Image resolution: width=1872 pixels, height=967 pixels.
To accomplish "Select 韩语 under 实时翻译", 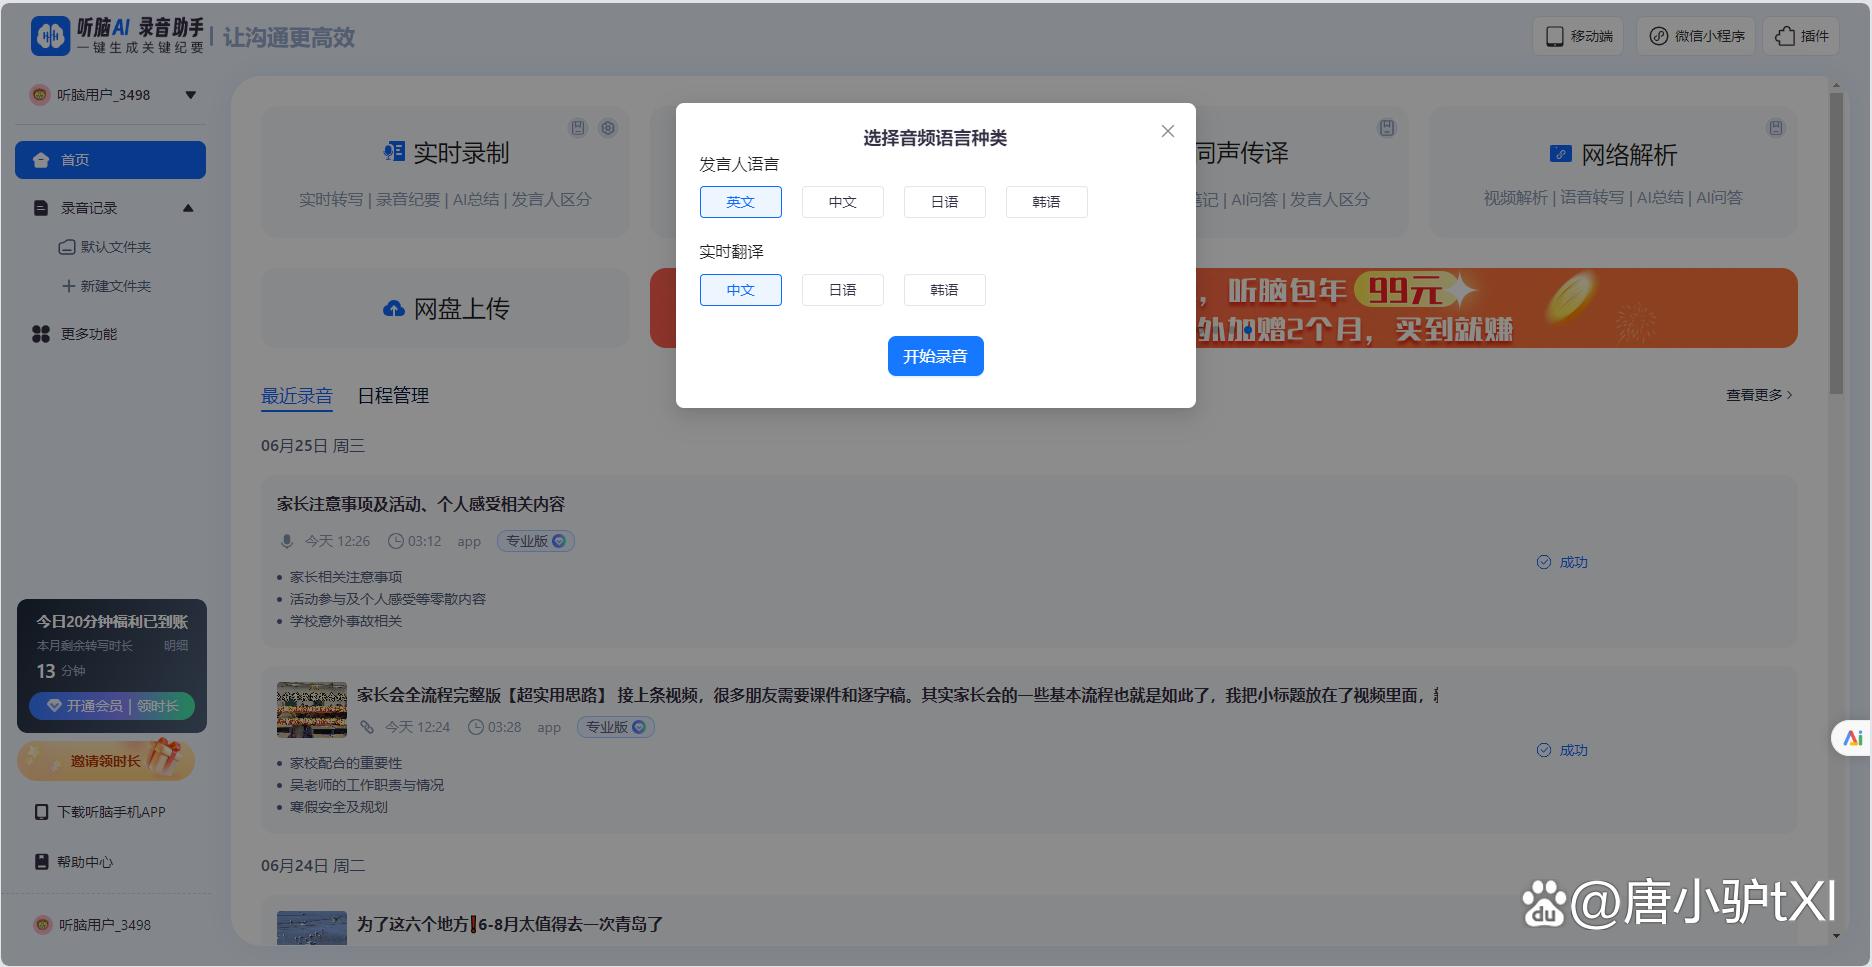I will [945, 290].
